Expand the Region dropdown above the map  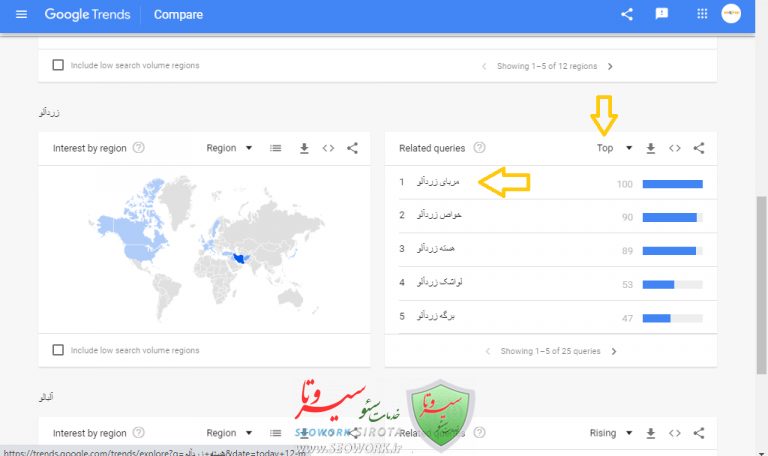pos(229,148)
